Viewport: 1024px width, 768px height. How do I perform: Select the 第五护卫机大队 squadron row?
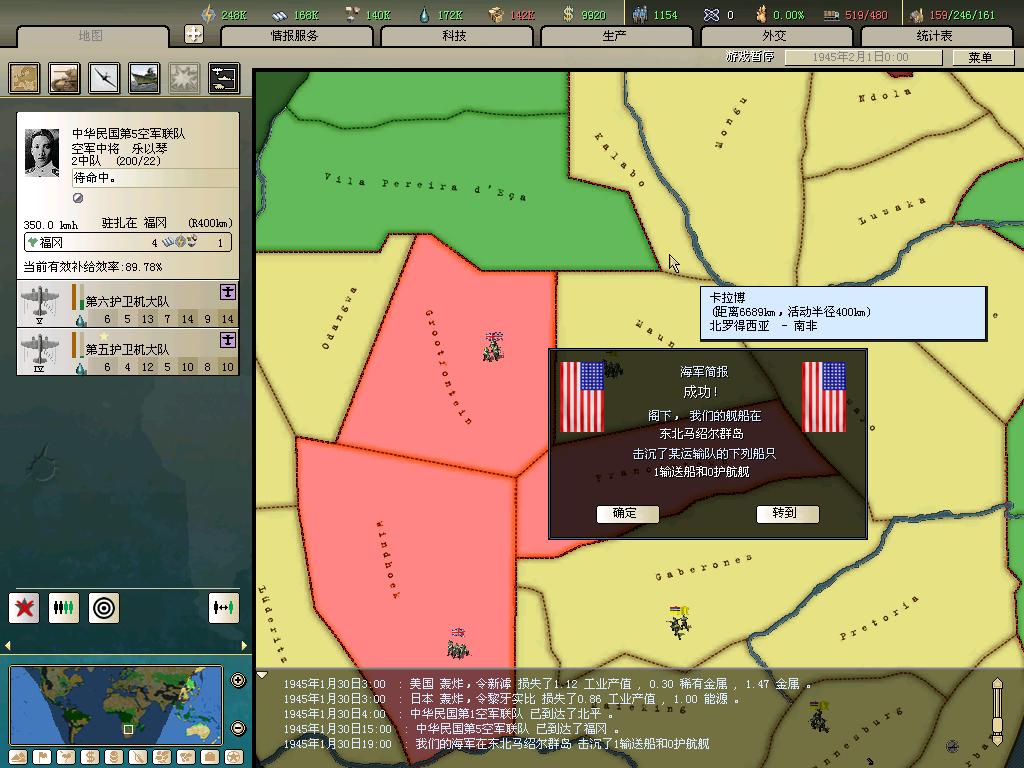pos(128,352)
